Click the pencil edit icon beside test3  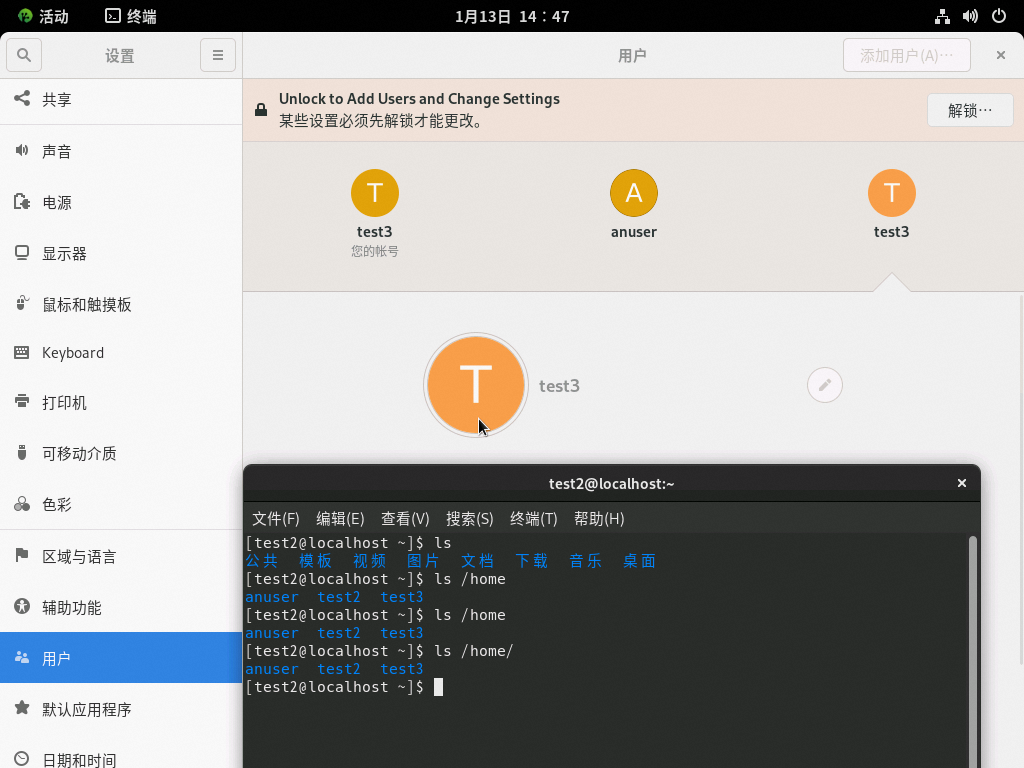pos(825,385)
